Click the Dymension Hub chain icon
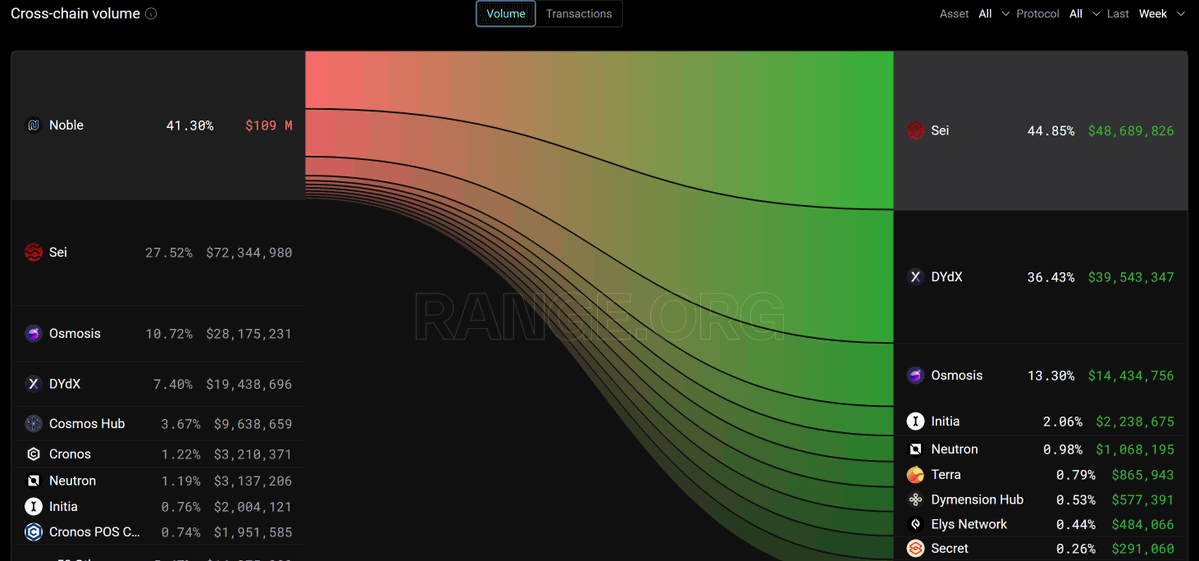Viewport: 1199px width, 561px height. [x=915, y=500]
